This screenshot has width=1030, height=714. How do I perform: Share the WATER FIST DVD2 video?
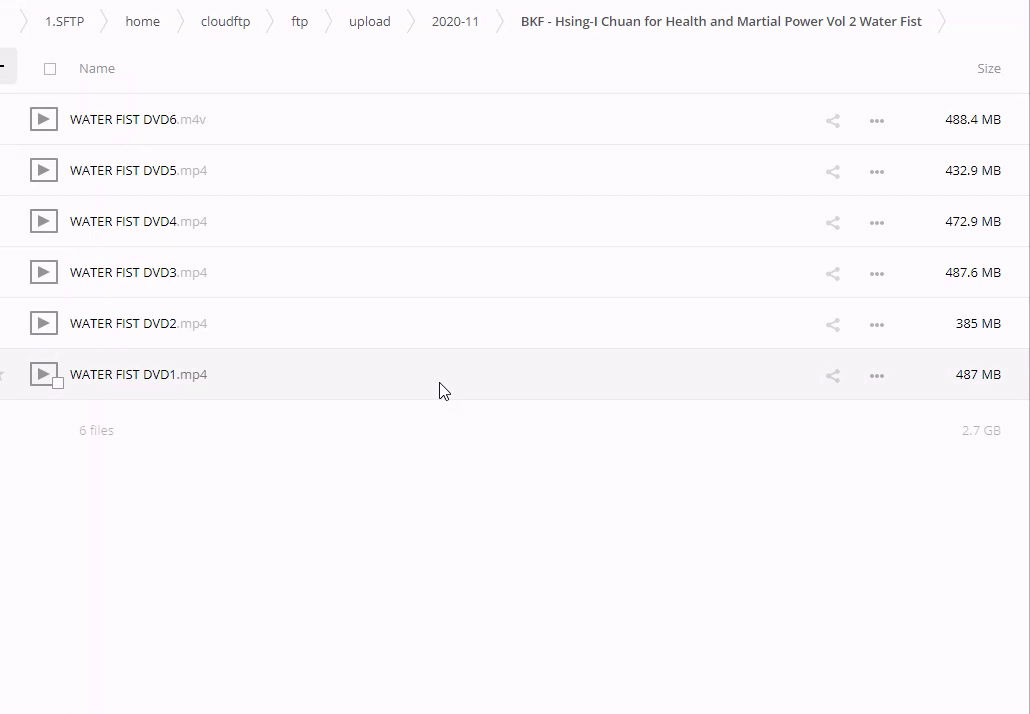pyautogui.click(x=832, y=325)
